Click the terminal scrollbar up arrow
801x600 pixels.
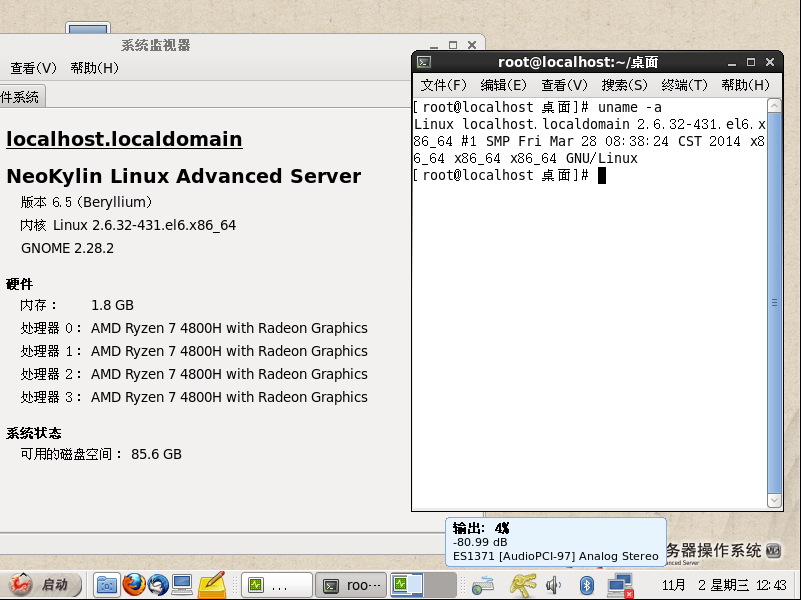click(x=774, y=106)
